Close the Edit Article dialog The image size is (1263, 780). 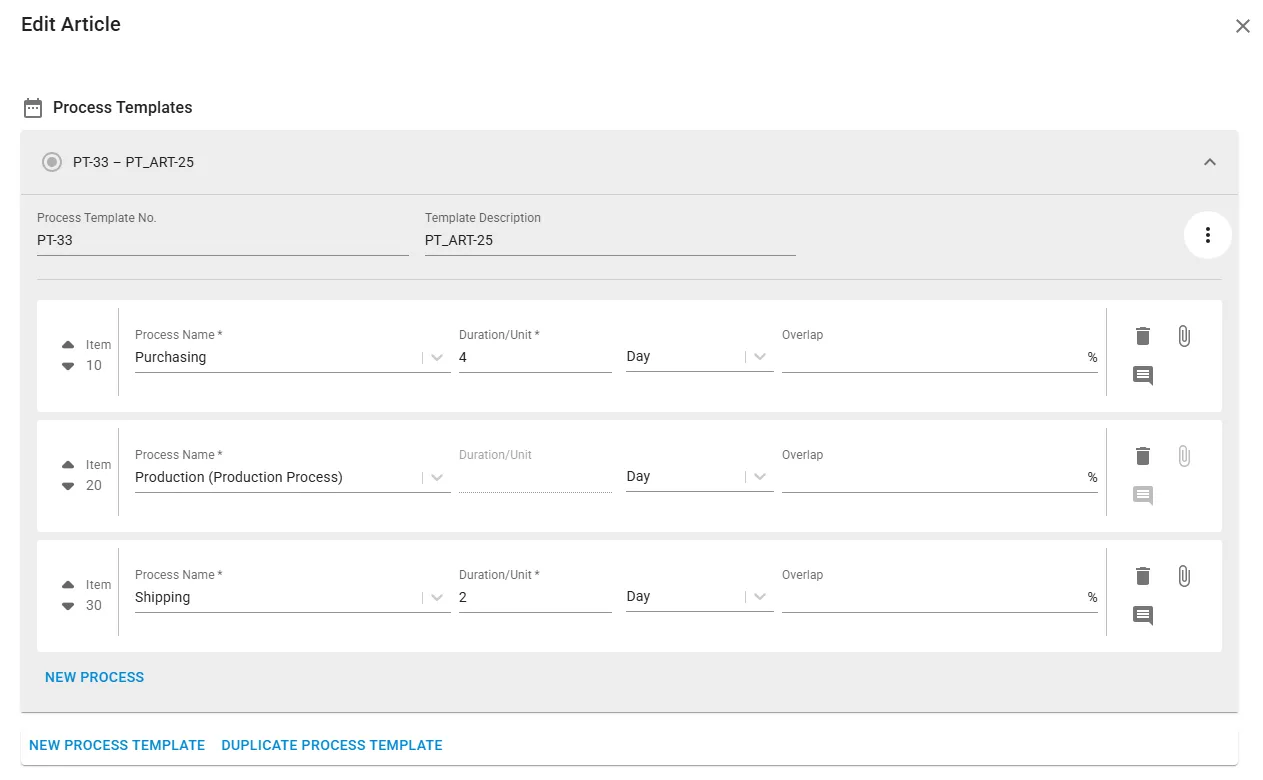click(x=1243, y=26)
